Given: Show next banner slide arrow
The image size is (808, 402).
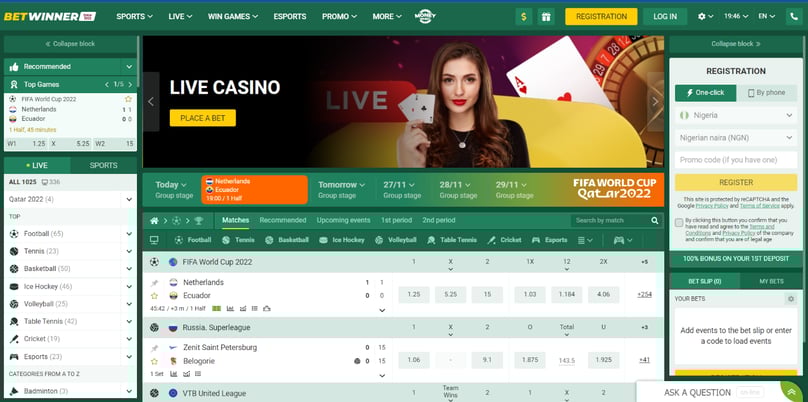Looking at the screenshot, I should (655, 102).
